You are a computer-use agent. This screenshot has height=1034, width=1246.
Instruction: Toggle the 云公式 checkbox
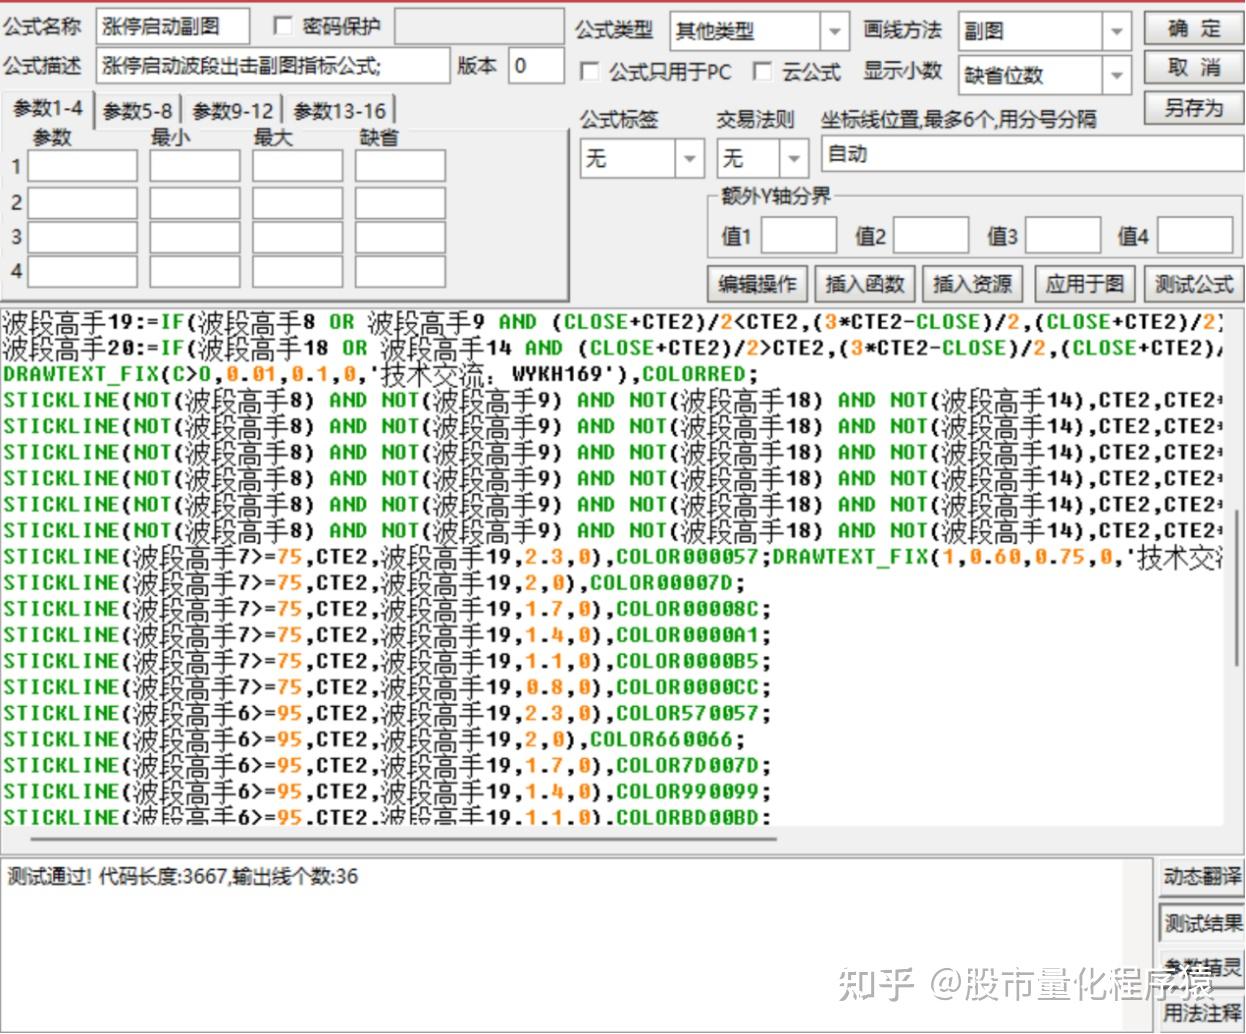(763, 71)
